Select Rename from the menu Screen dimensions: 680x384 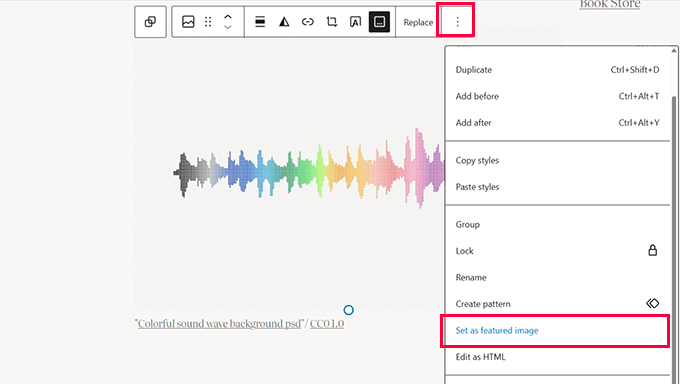click(x=558, y=278)
